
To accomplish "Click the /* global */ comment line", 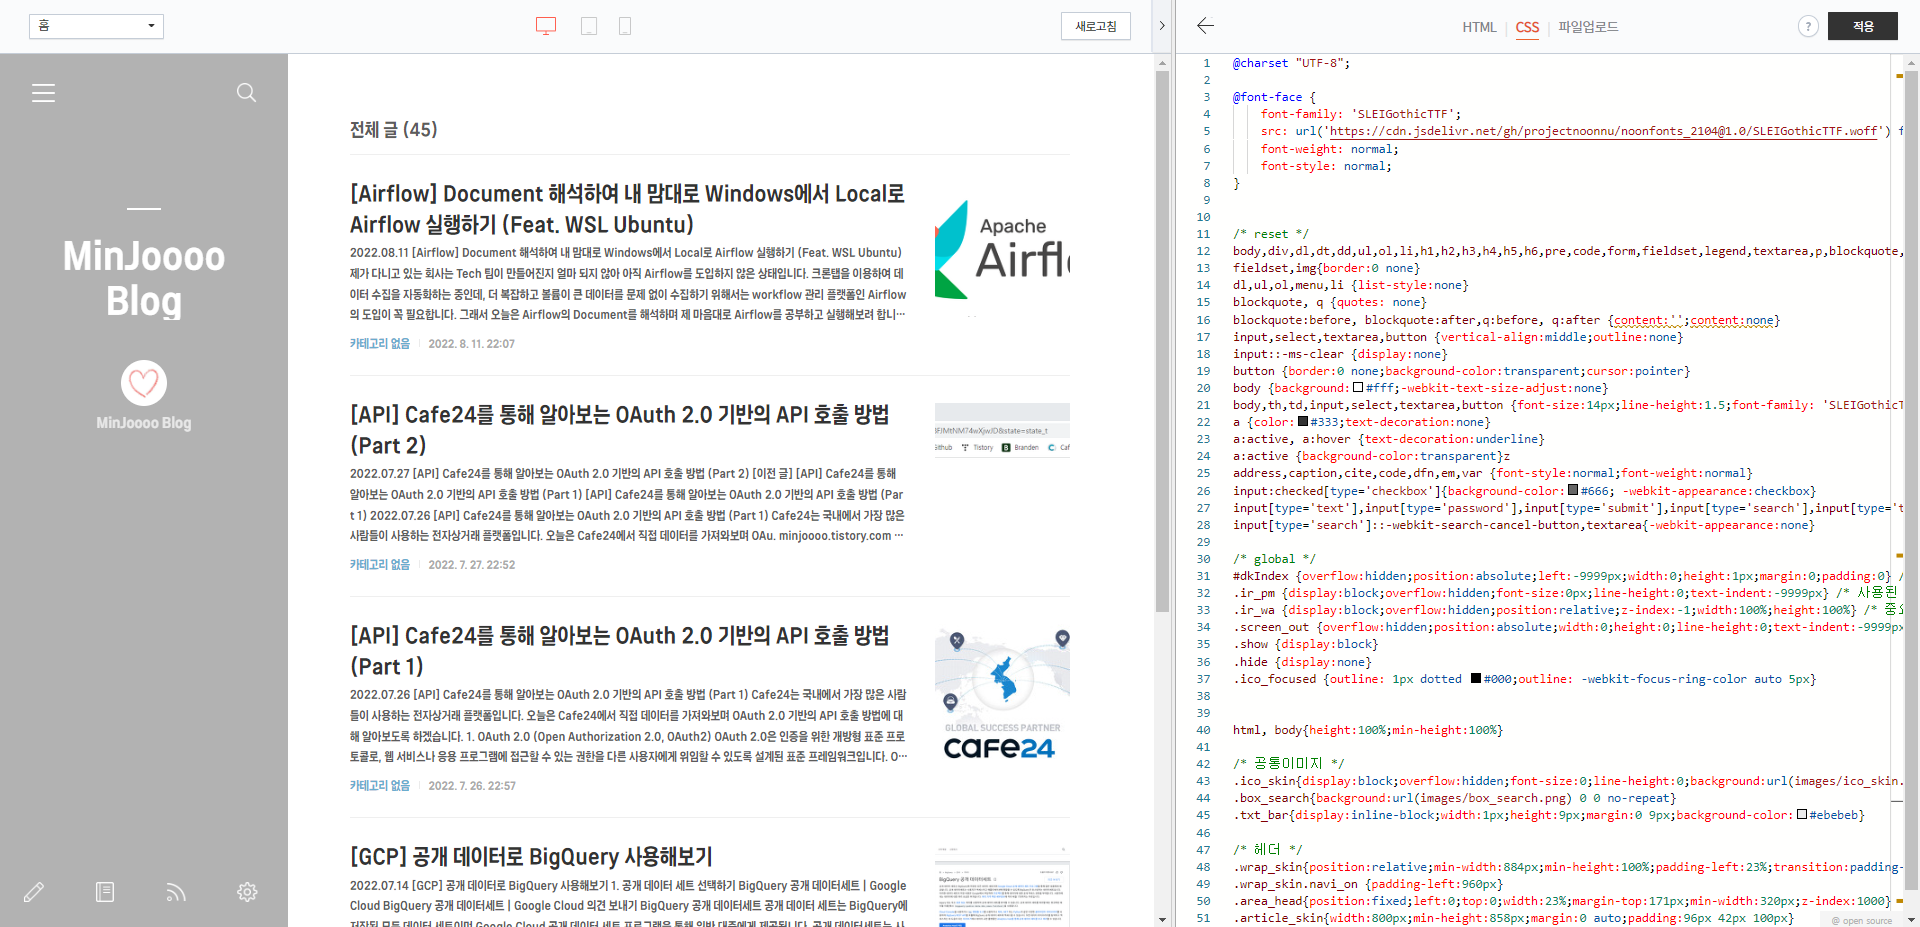I will [1274, 559].
